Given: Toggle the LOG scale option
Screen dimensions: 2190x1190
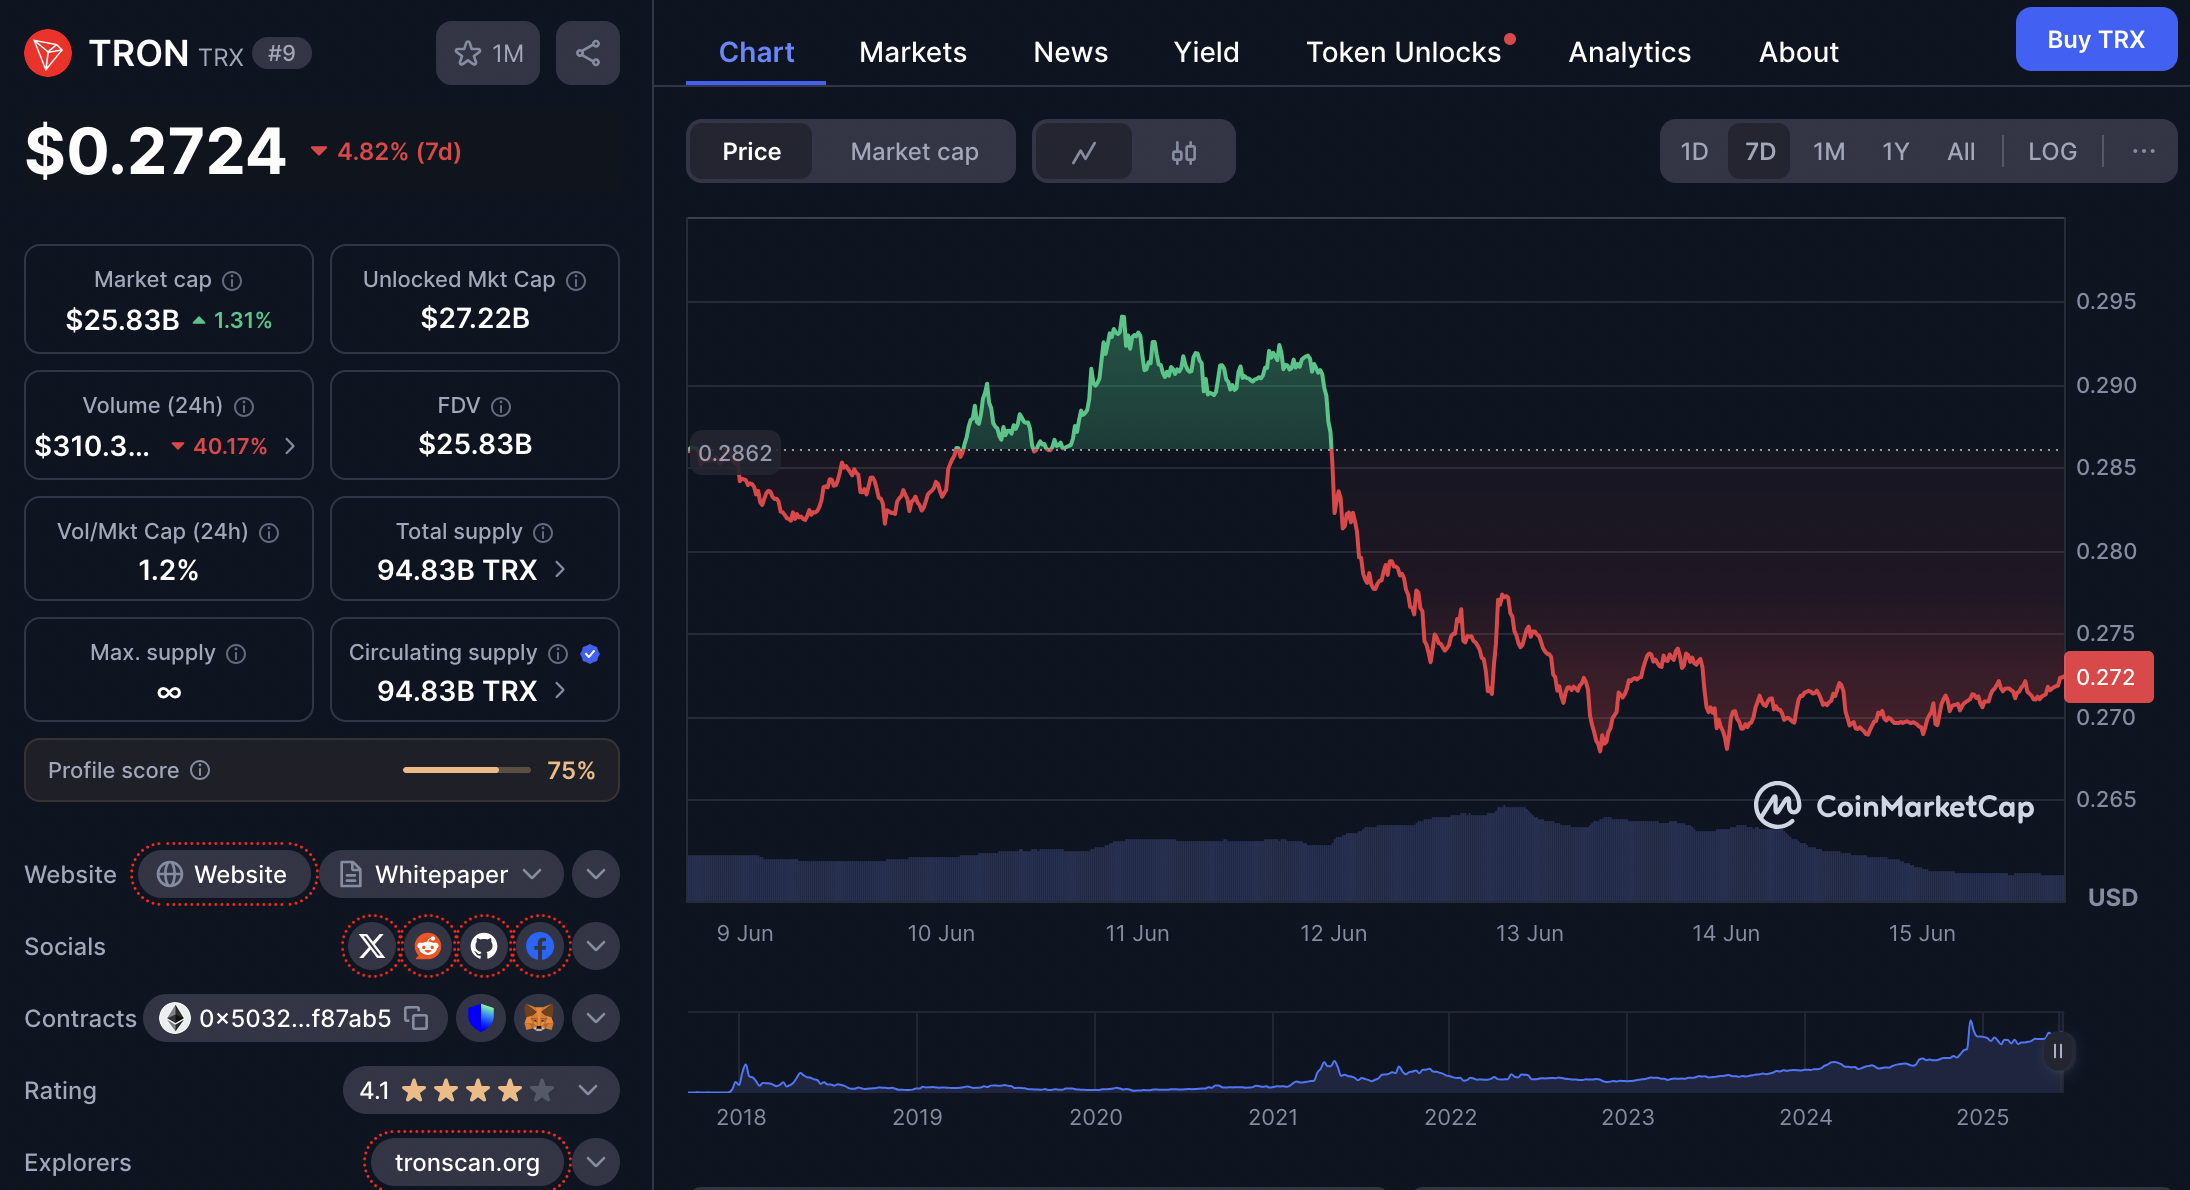Looking at the screenshot, I should (2052, 152).
